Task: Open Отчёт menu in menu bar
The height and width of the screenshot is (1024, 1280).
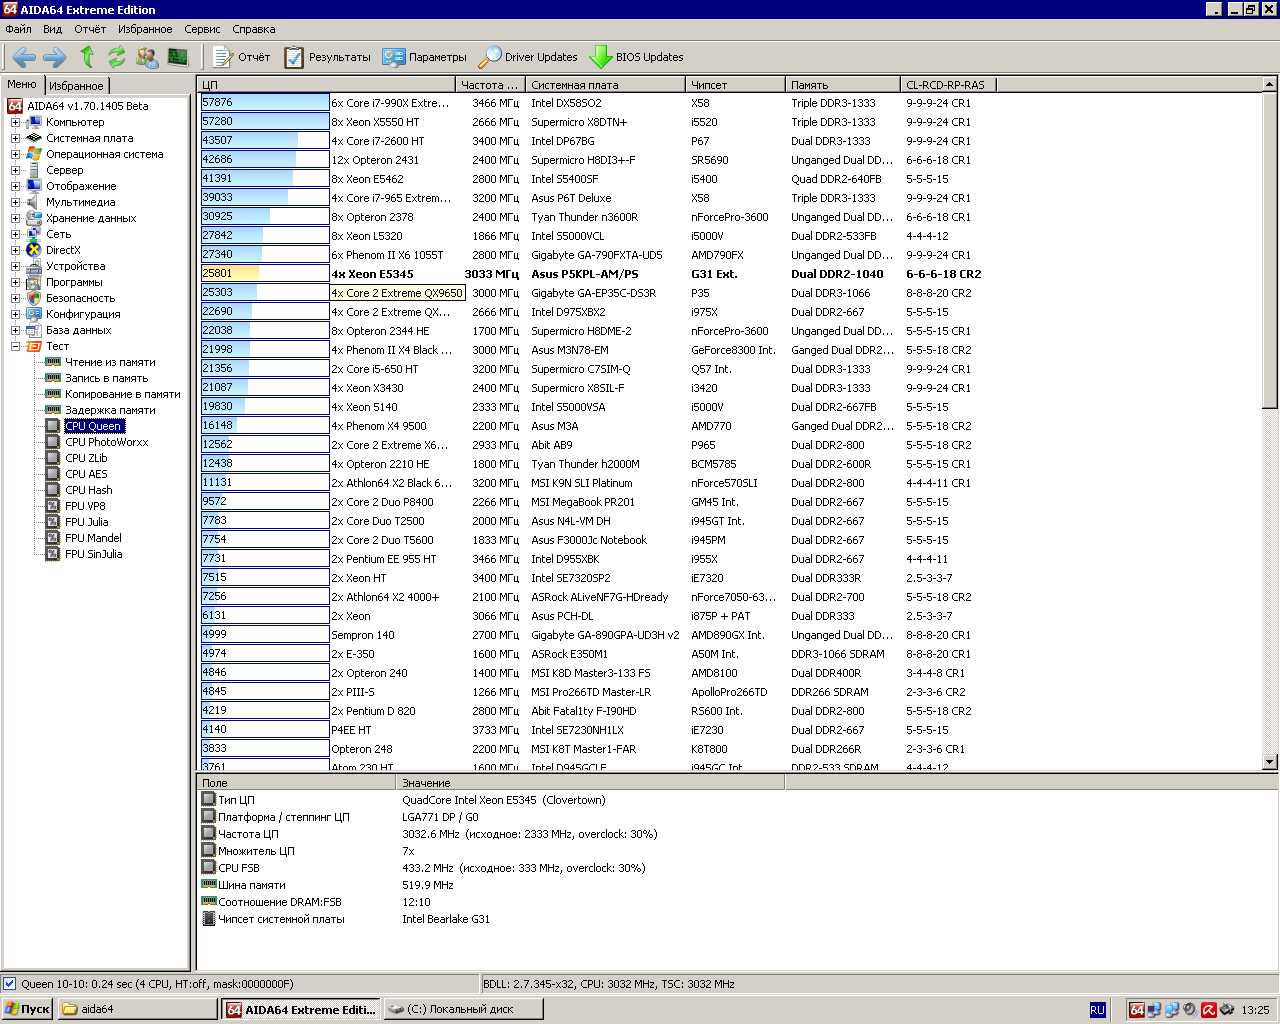Action: click(89, 29)
